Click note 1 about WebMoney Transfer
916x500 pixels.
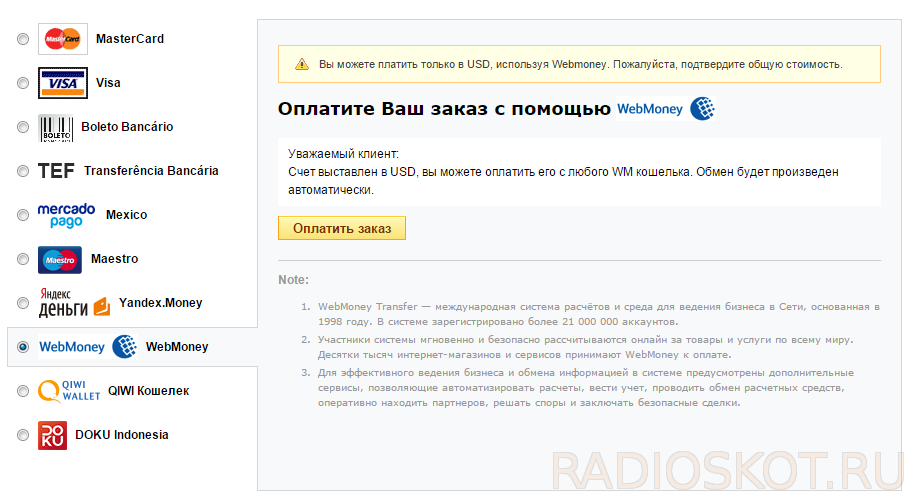tap(599, 314)
